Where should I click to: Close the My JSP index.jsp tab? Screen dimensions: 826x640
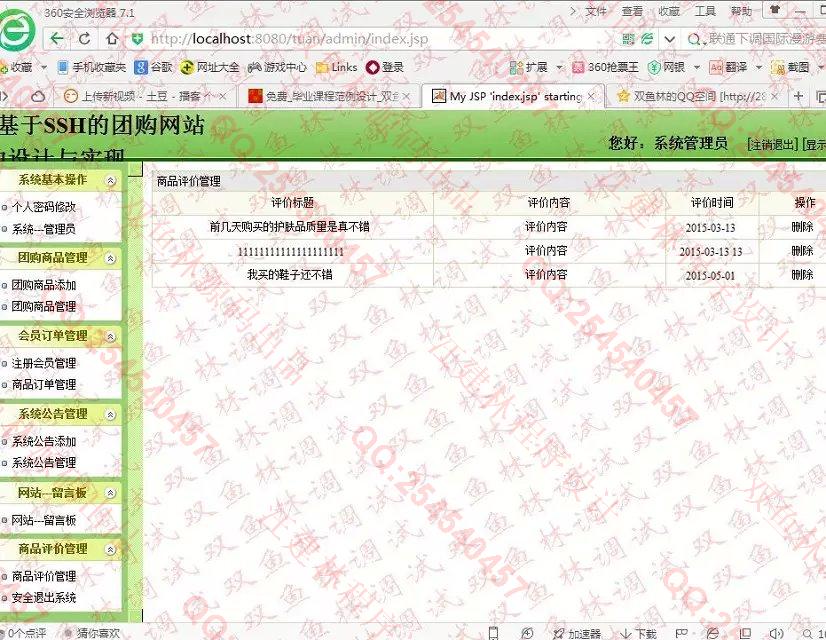point(591,96)
